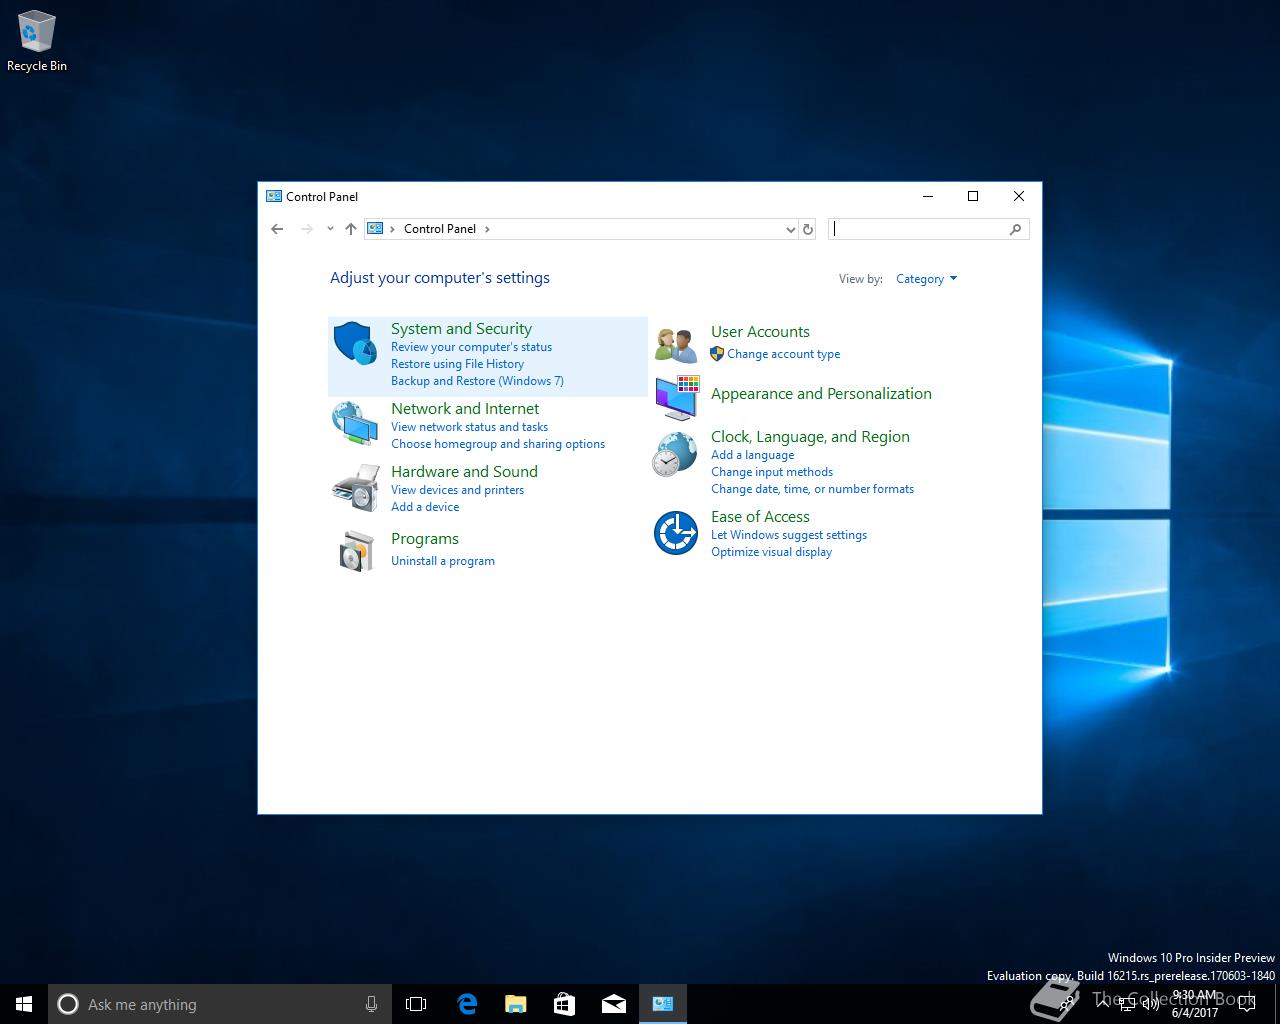Open the Ease of Access heading
The height and width of the screenshot is (1024, 1280).
760,517
